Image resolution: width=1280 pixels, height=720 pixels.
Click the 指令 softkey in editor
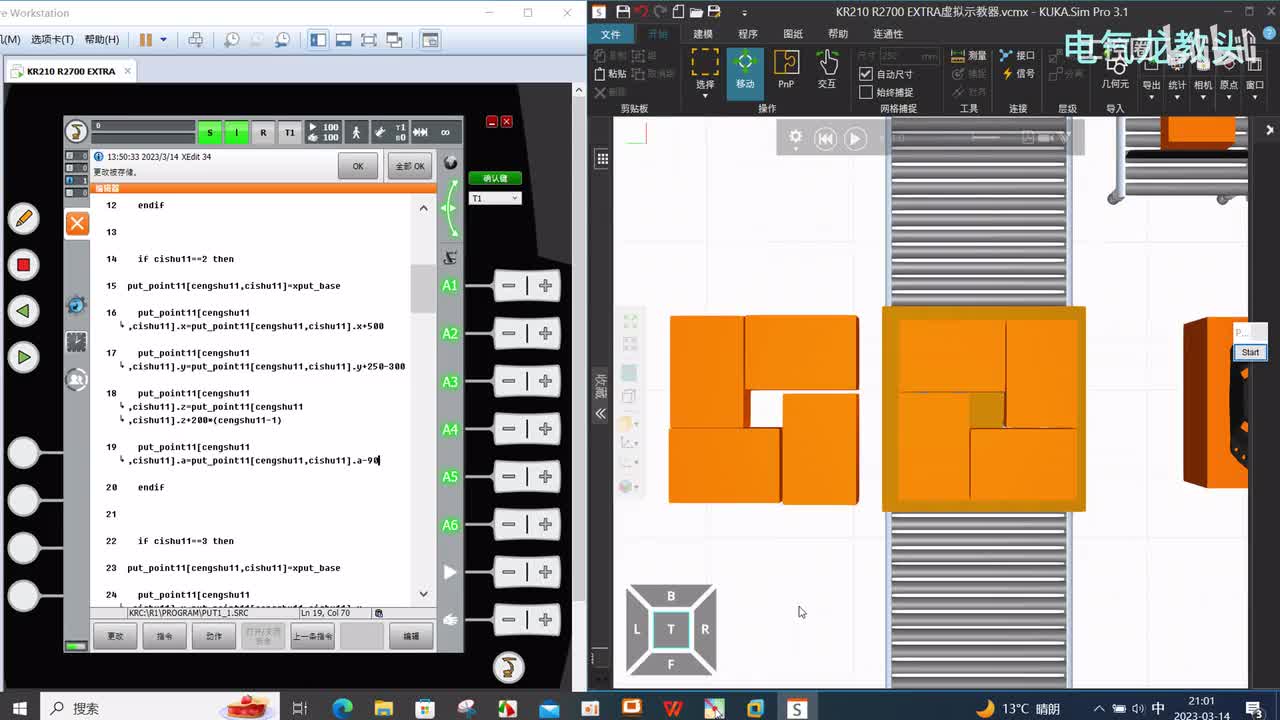pos(164,636)
